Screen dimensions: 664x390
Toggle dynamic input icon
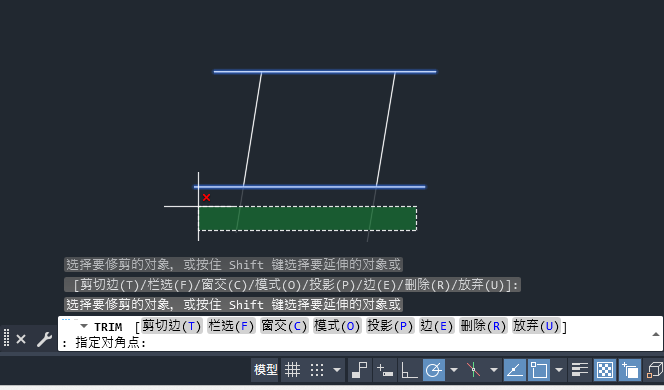pos(385,370)
